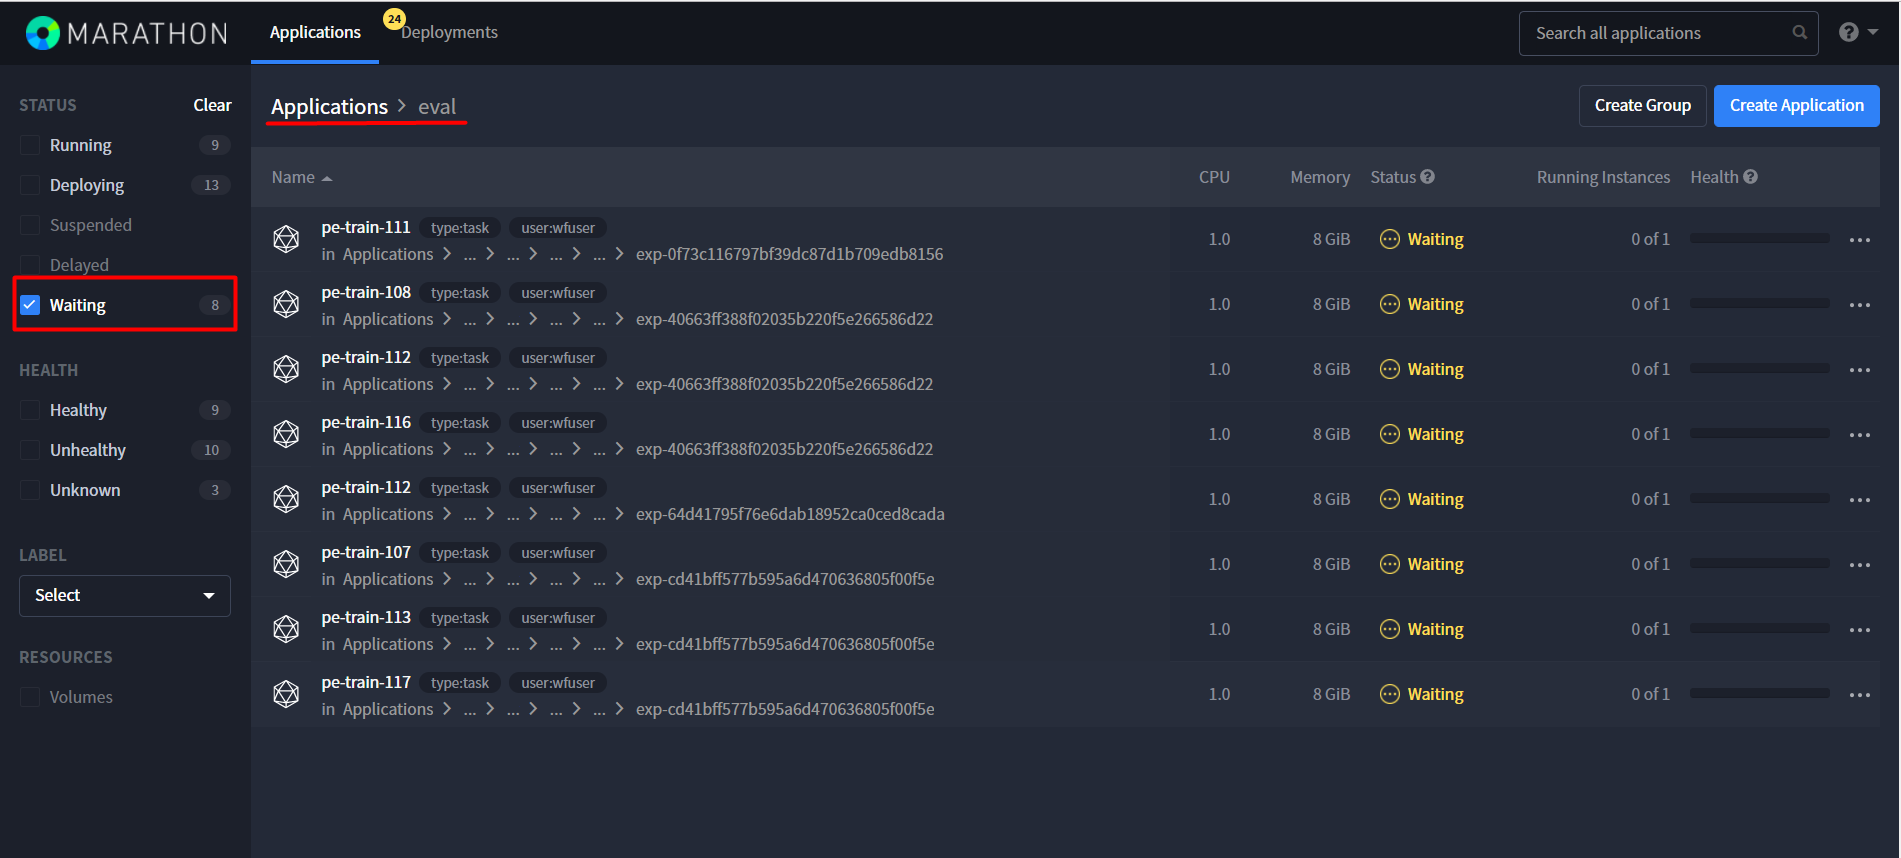Open the more actions menu for pe-train-117
This screenshot has height=858, width=1901.
1859,695
